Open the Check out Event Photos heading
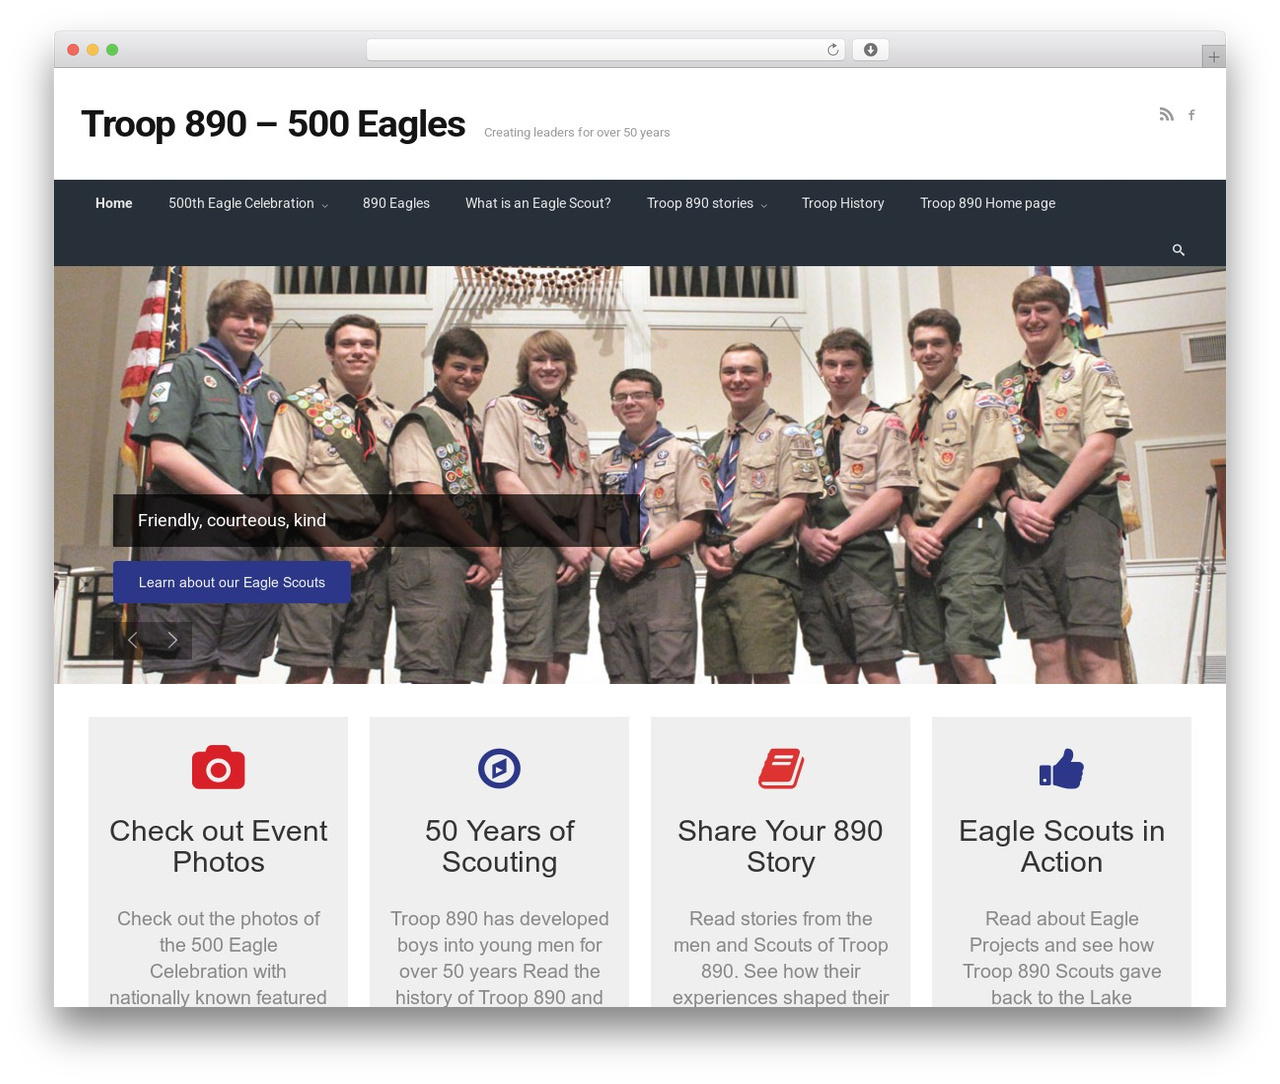 coord(218,846)
